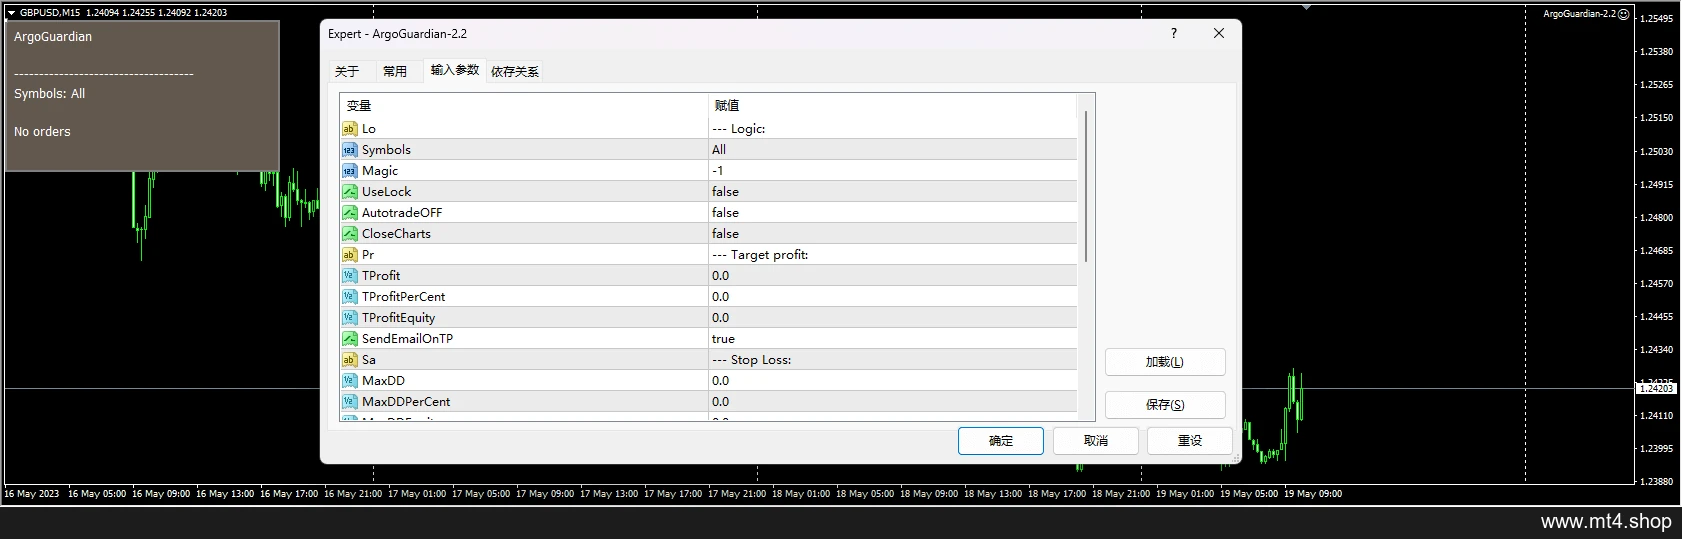Open the 依存关系 tab
The height and width of the screenshot is (539, 1682).
(515, 71)
